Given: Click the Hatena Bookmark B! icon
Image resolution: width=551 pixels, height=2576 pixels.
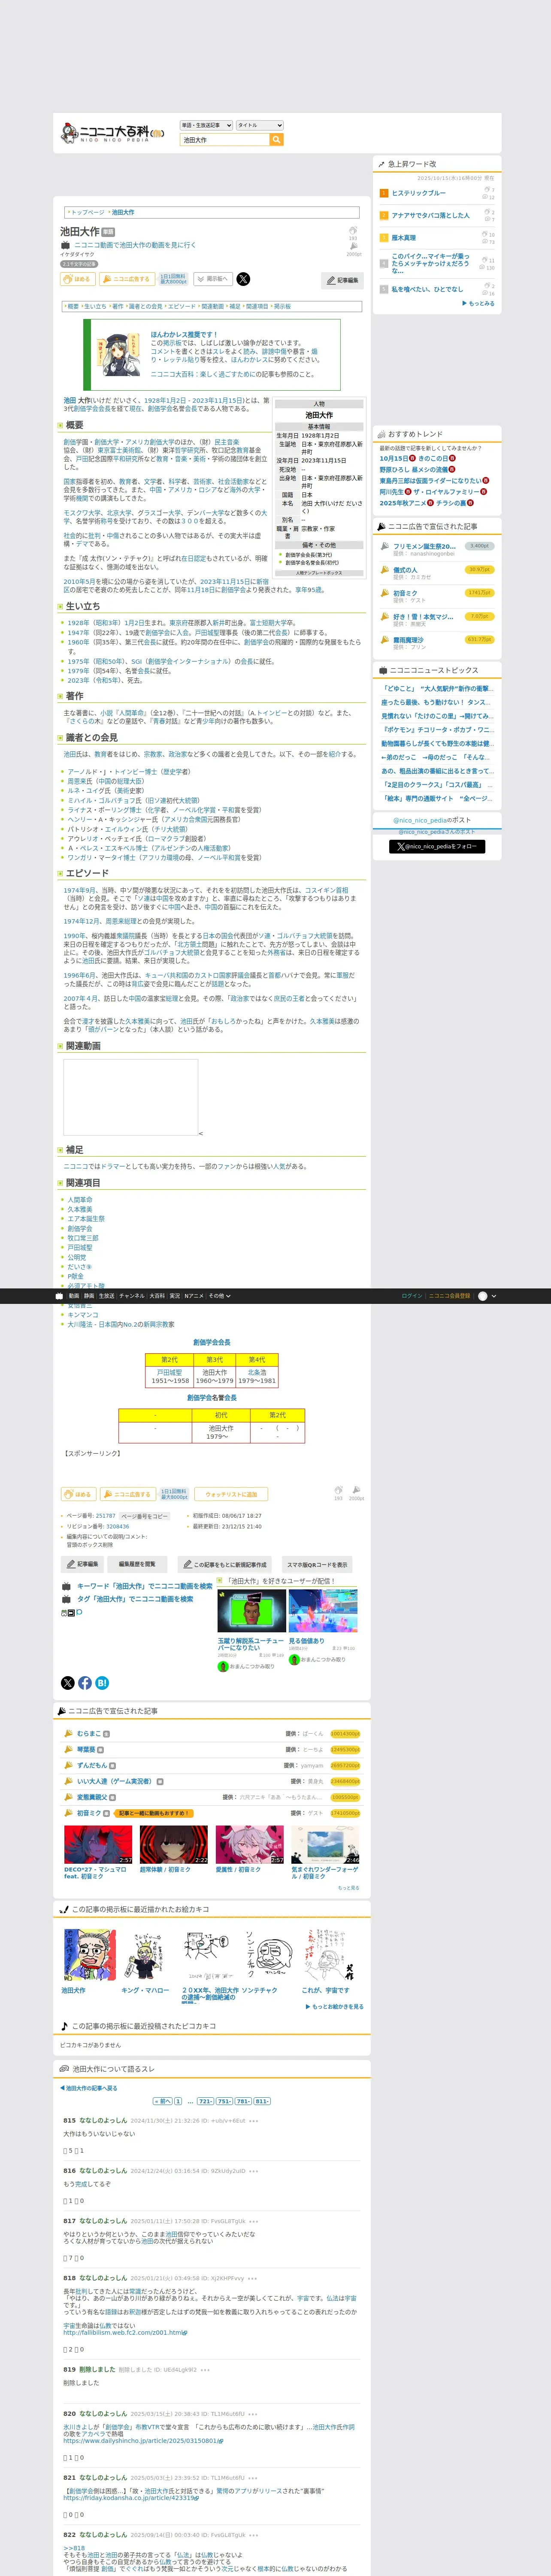Looking at the screenshot, I should (x=102, y=1683).
